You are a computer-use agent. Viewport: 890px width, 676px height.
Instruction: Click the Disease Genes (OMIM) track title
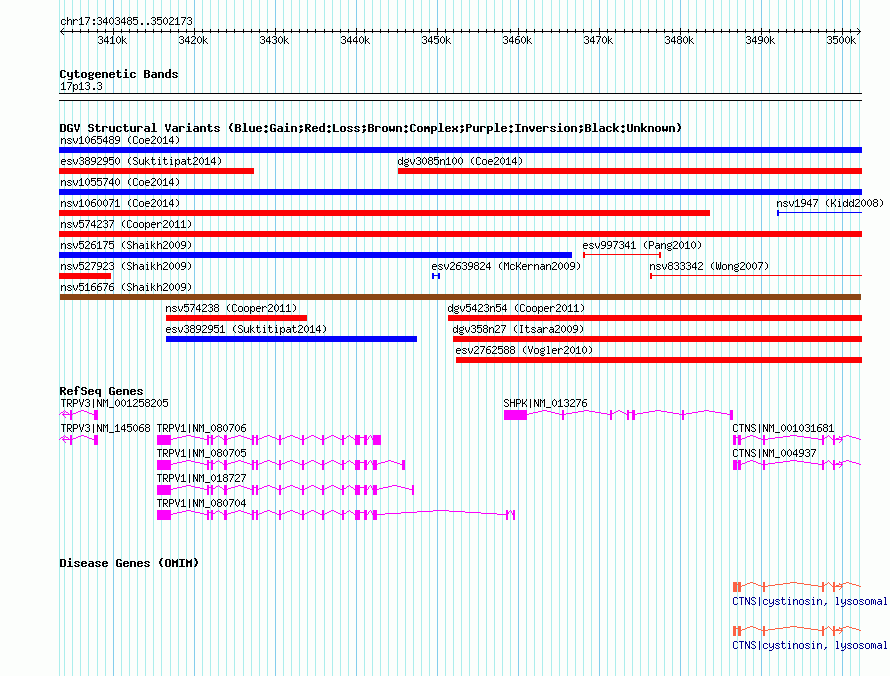tap(129, 563)
